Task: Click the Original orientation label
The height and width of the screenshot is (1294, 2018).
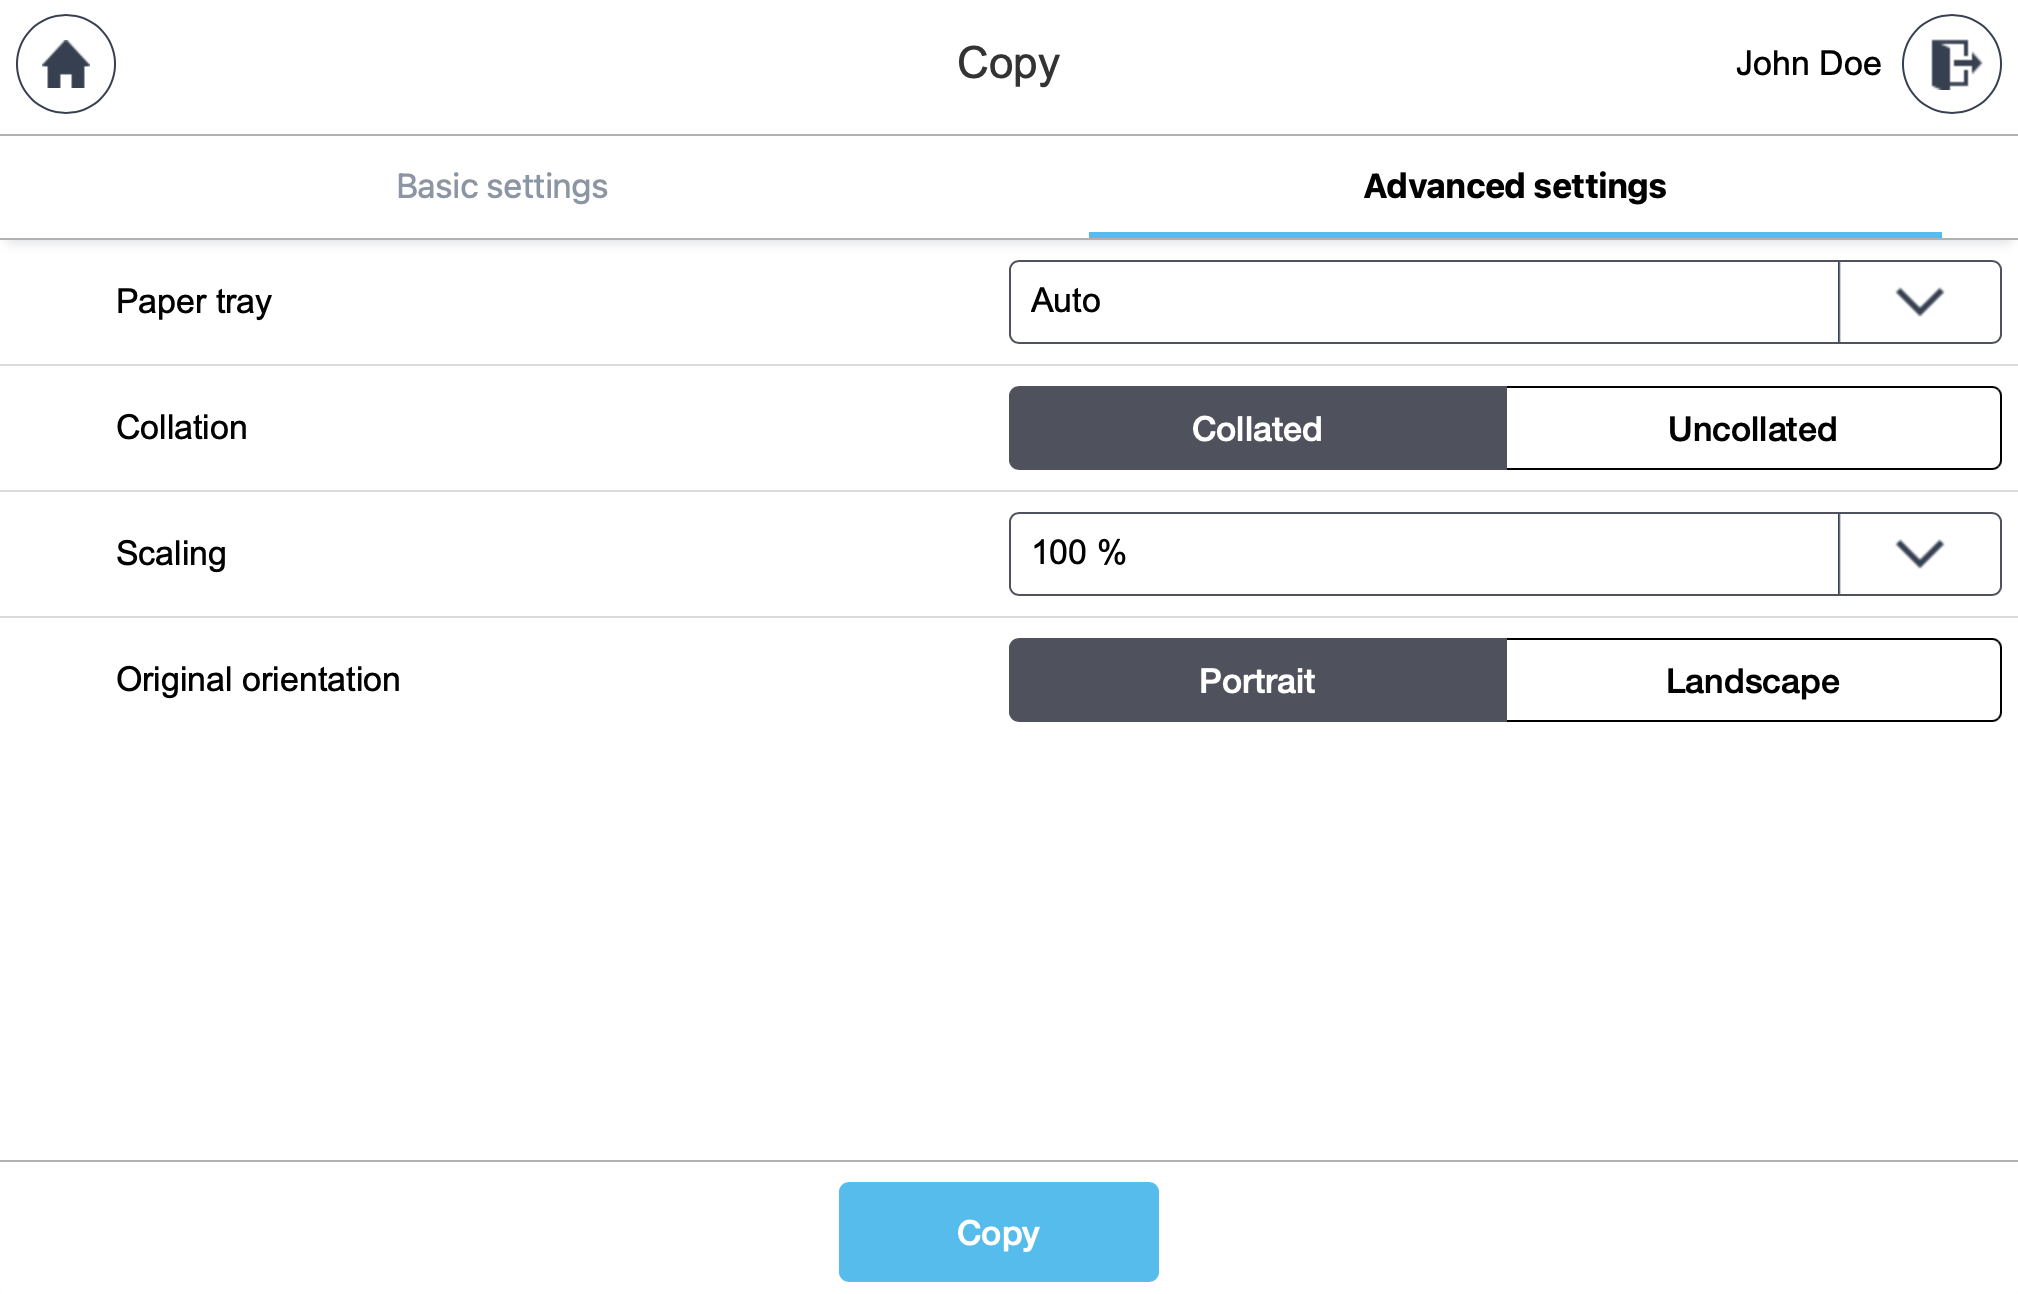Action: click(257, 680)
